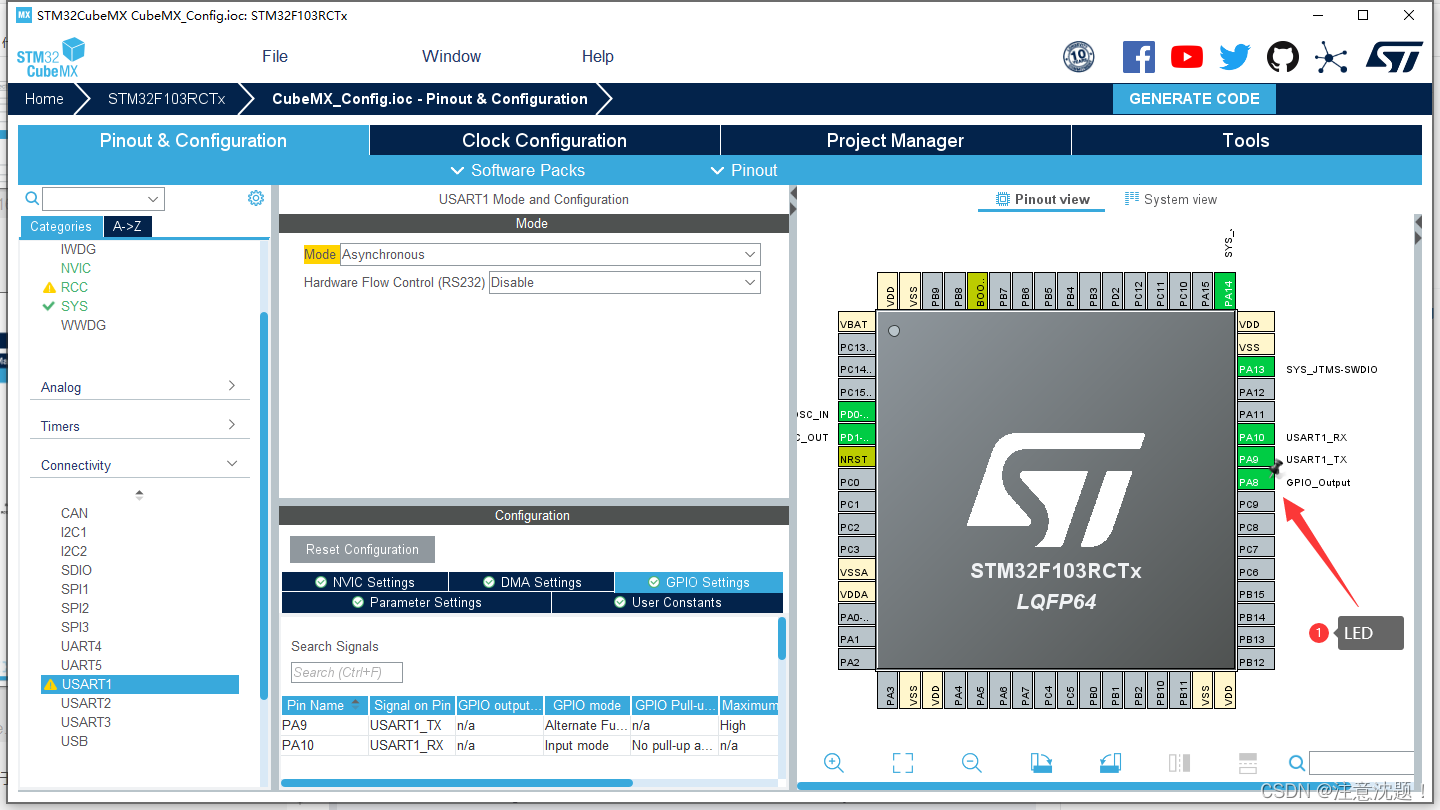Open the DMA Settings tab
The width and height of the screenshot is (1440, 810).
[531, 582]
